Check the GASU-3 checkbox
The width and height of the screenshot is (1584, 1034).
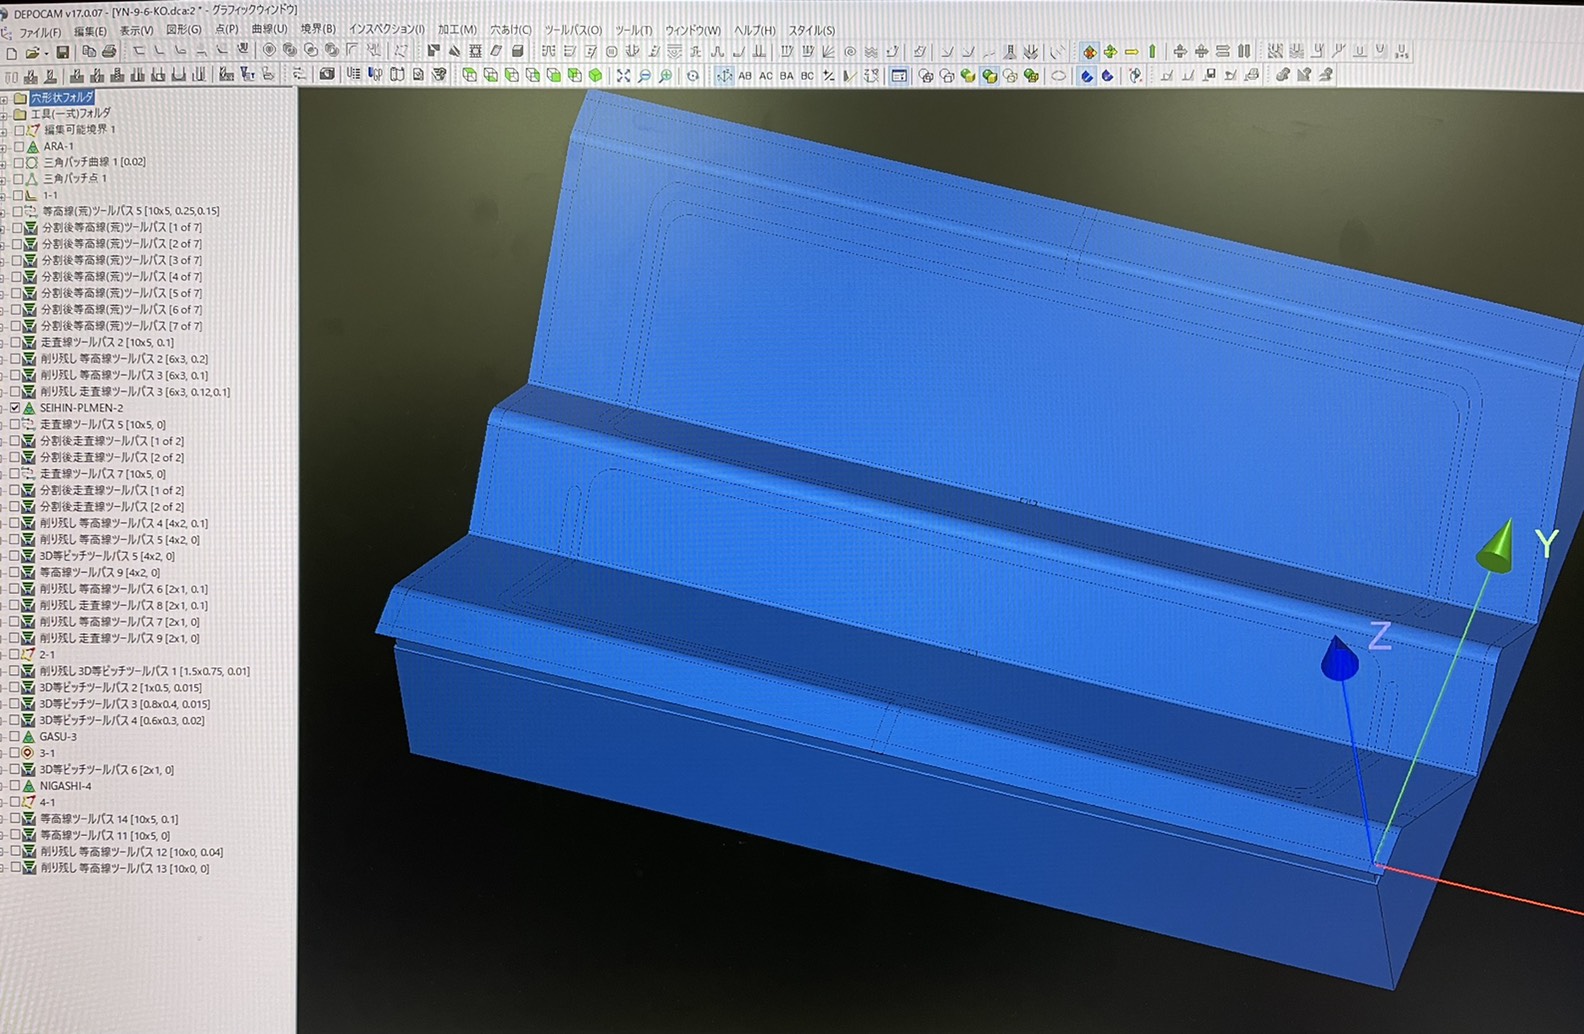(14, 737)
